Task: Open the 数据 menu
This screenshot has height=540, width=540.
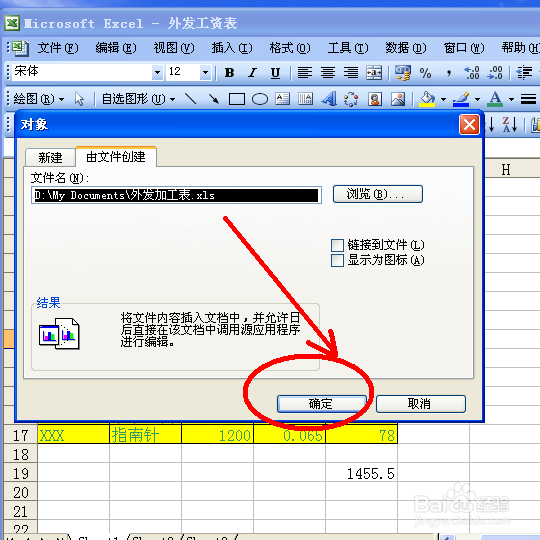Action: [406, 48]
